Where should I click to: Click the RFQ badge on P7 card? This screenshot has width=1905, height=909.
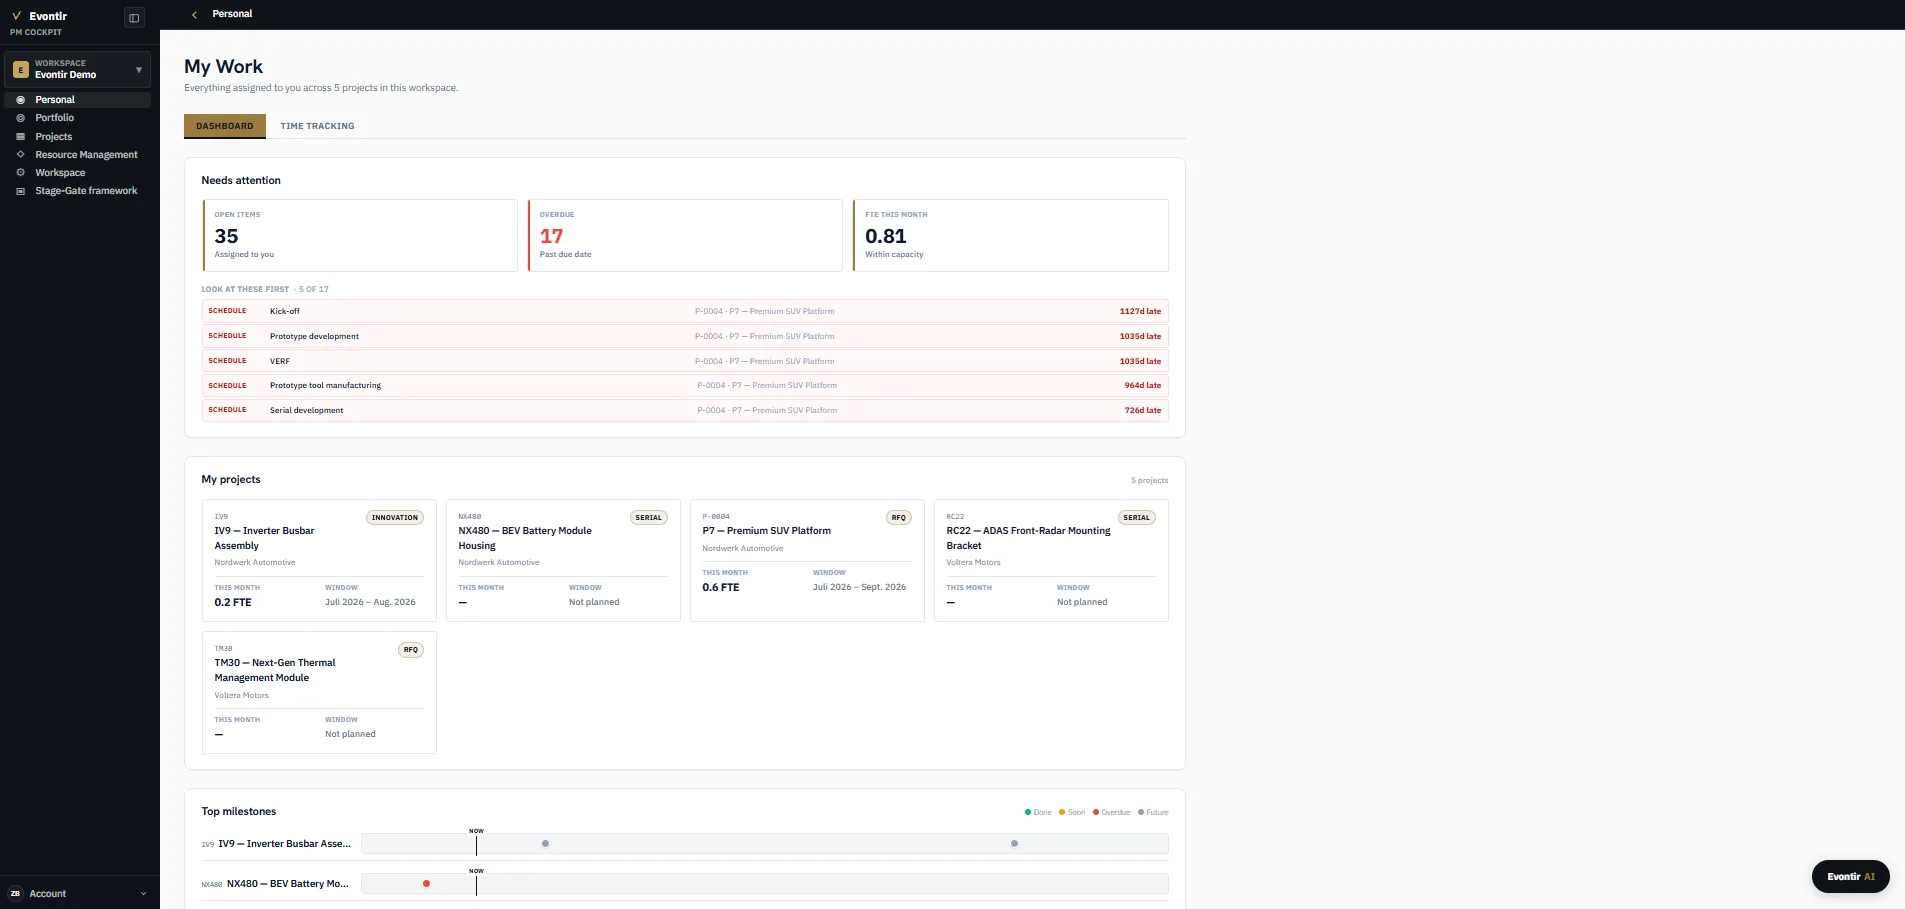[x=899, y=518]
